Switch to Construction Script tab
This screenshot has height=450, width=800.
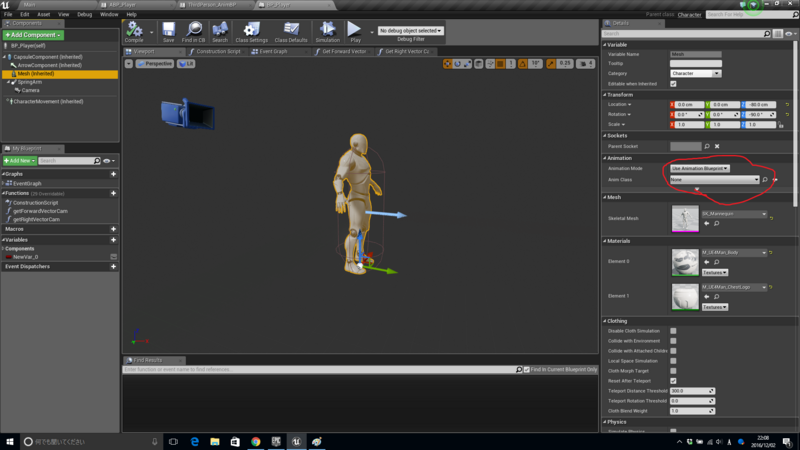point(218,52)
